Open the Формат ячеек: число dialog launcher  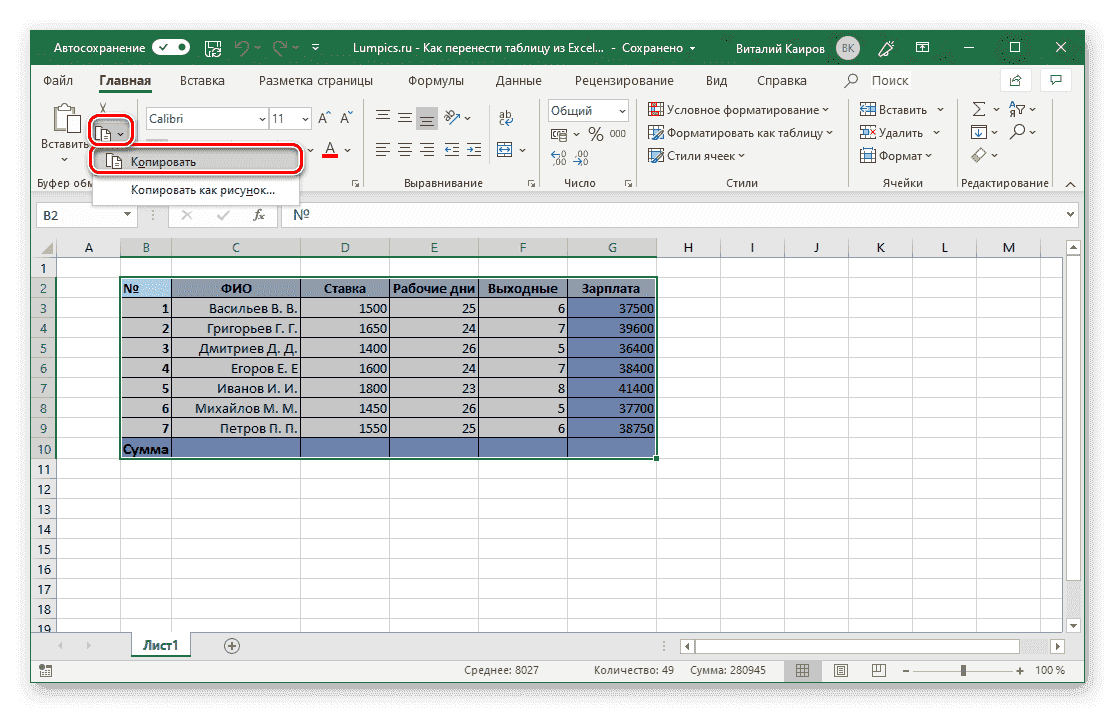pos(629,183)
